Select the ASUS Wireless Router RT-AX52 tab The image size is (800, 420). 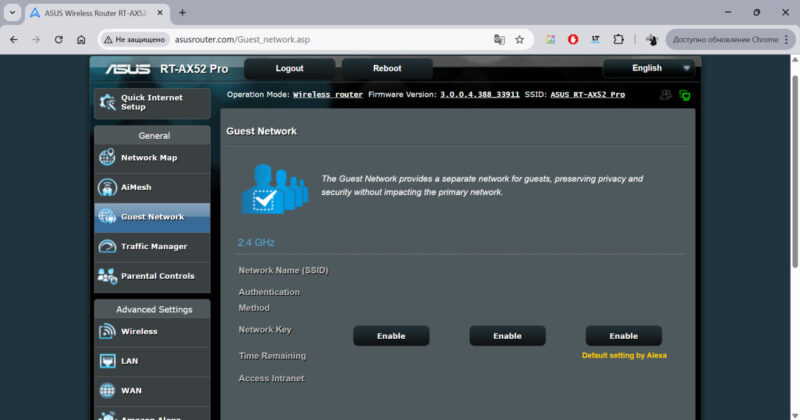coord(95,13)
